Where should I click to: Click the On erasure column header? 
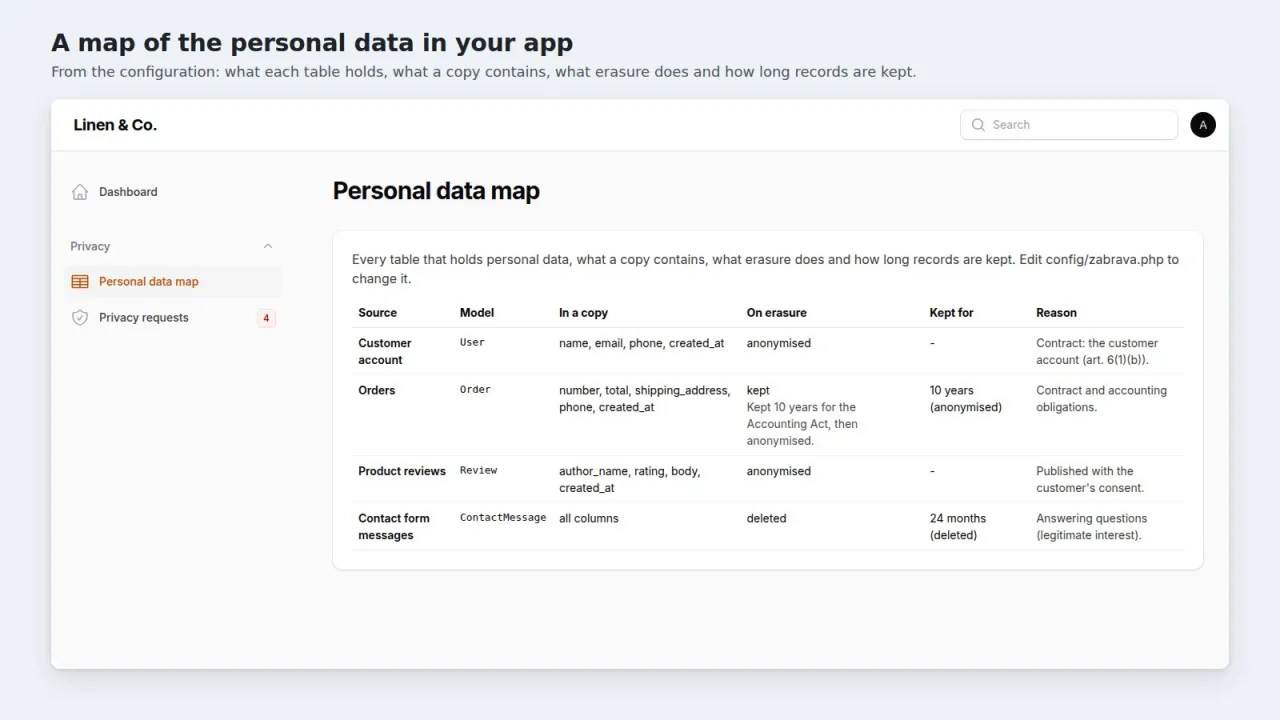pos(777,313)
